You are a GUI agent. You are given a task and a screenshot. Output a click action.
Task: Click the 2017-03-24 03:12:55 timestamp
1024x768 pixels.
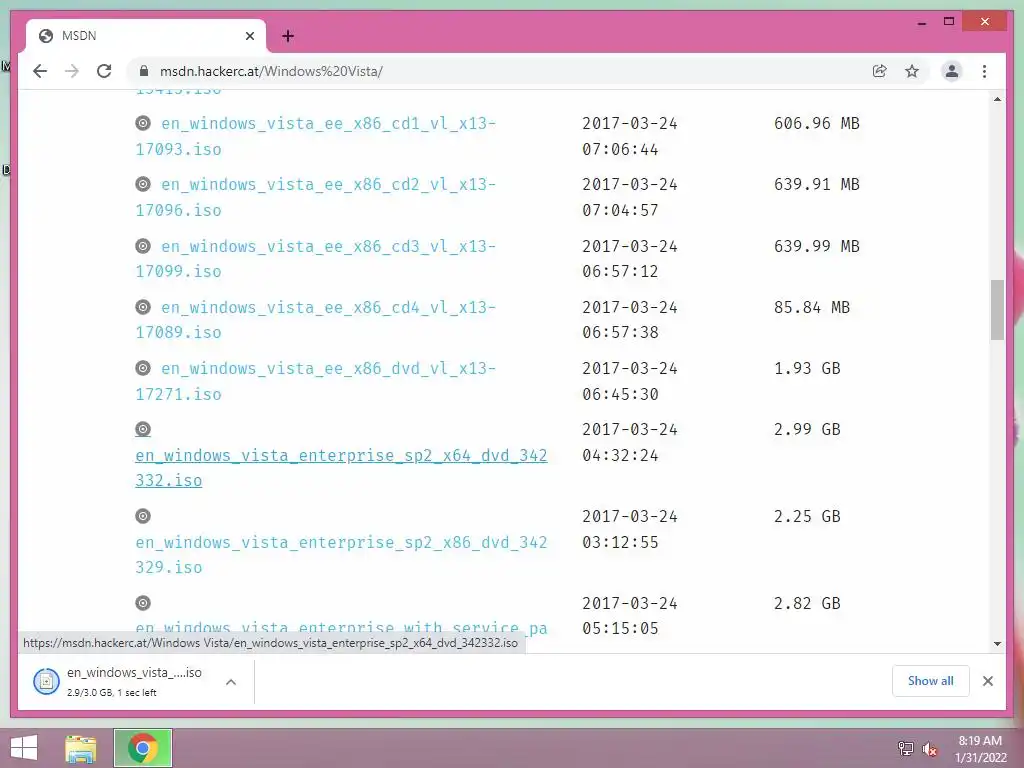pyautogui.click(x=630, y=529)
